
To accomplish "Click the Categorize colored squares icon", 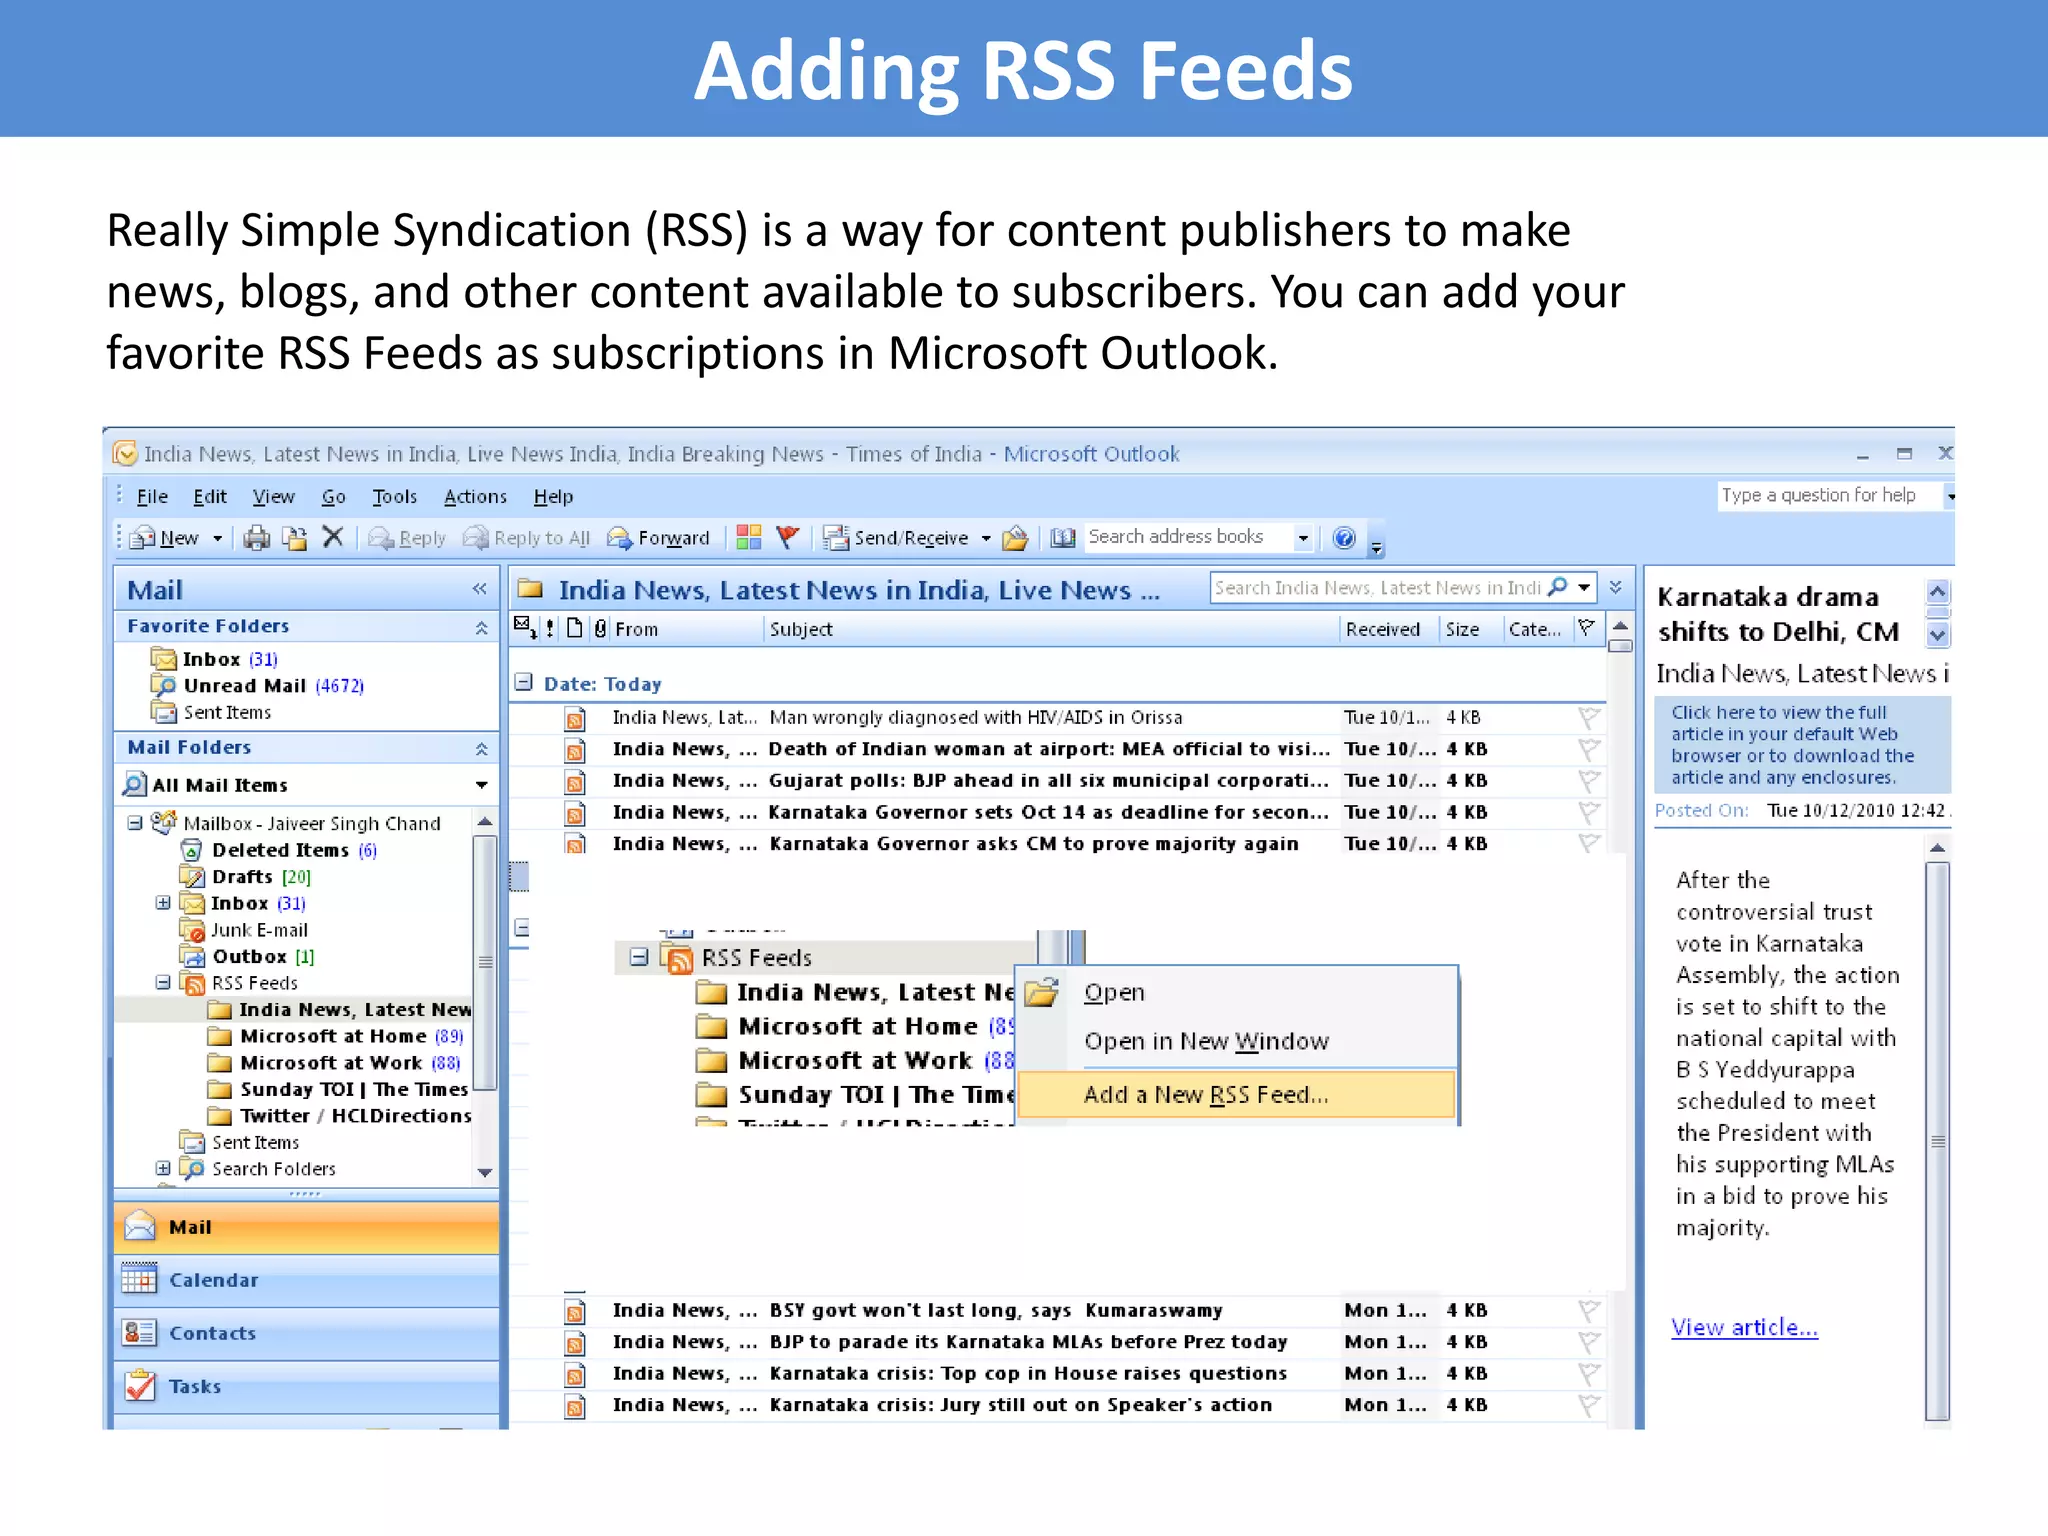I will (x=748, y=538).
